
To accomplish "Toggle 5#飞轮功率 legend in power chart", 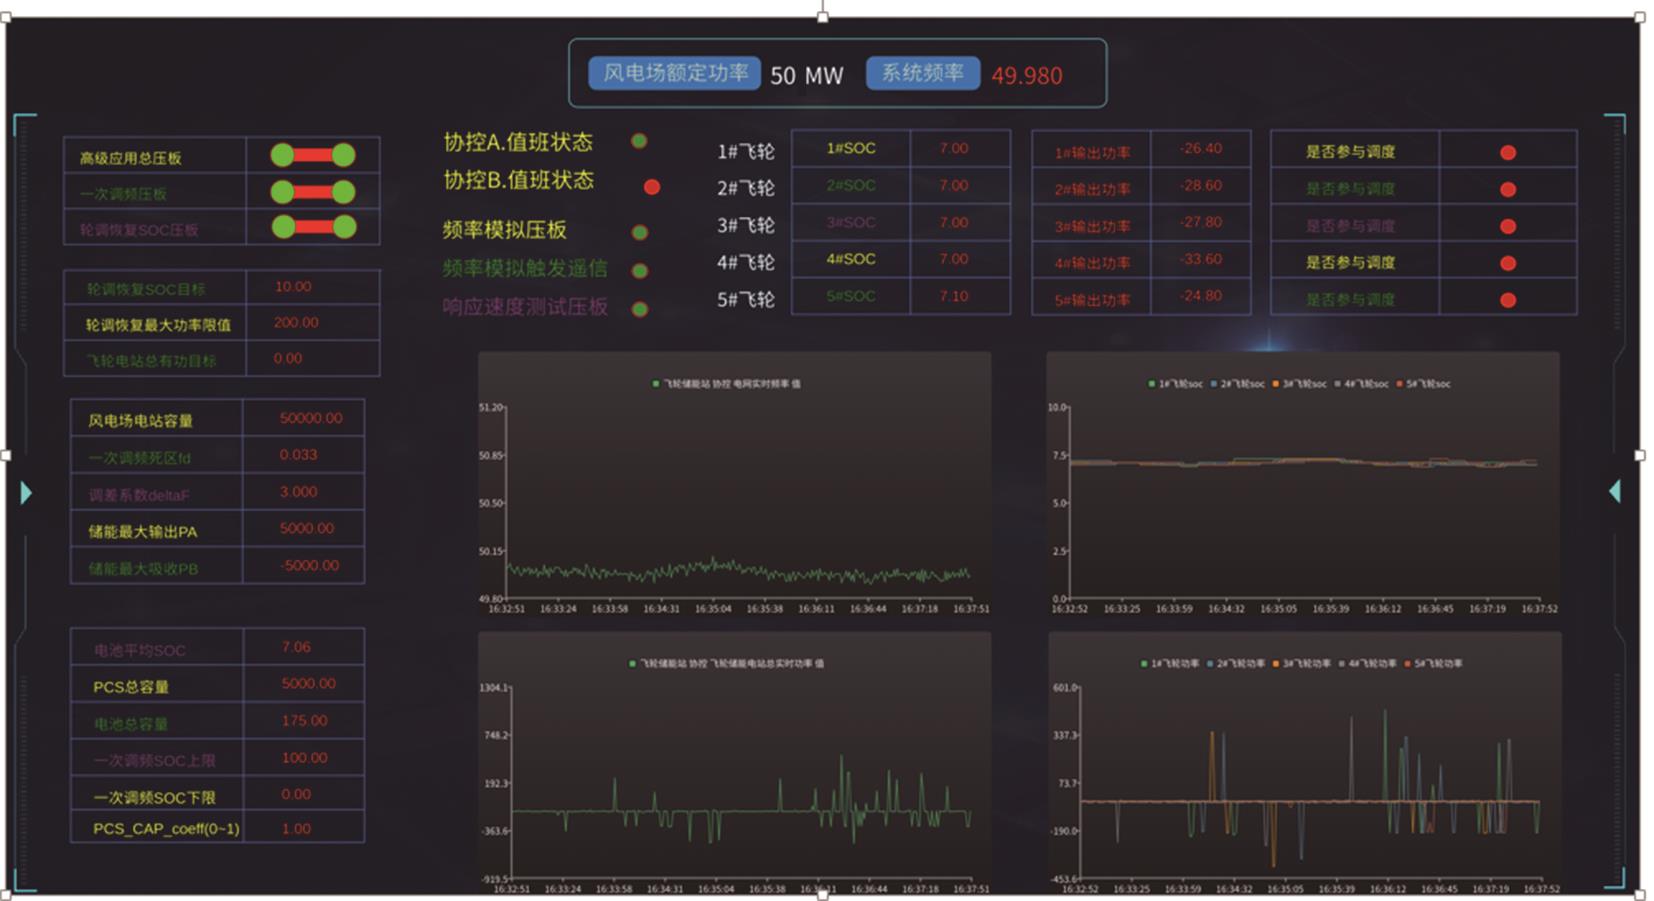I will tap(1433, 664).
